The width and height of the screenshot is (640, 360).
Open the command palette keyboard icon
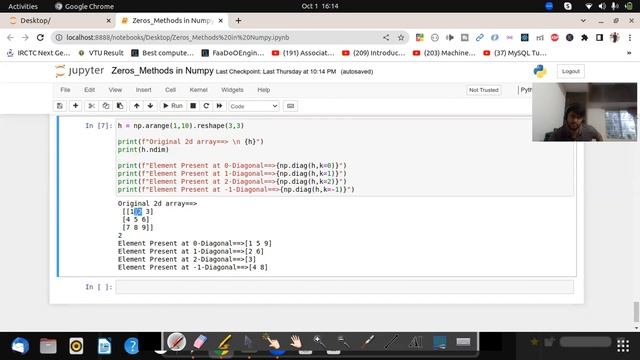(x=290, y=106)
